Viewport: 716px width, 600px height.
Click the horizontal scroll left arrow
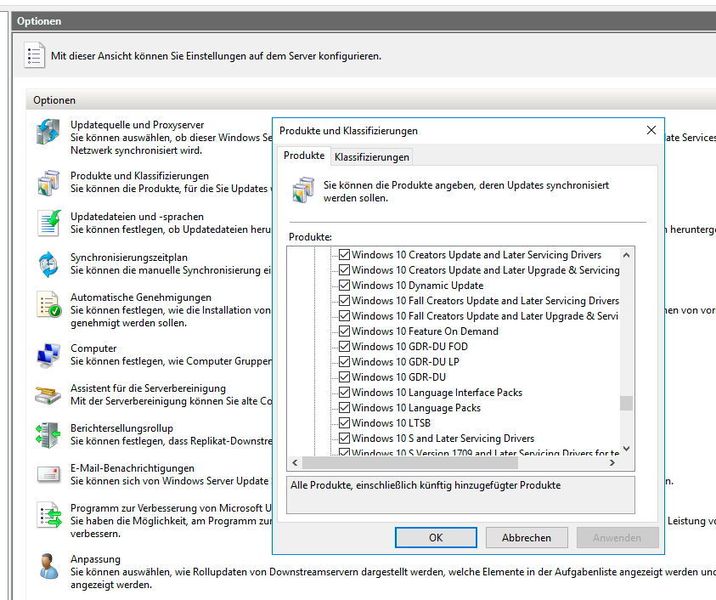coord(295,463)
